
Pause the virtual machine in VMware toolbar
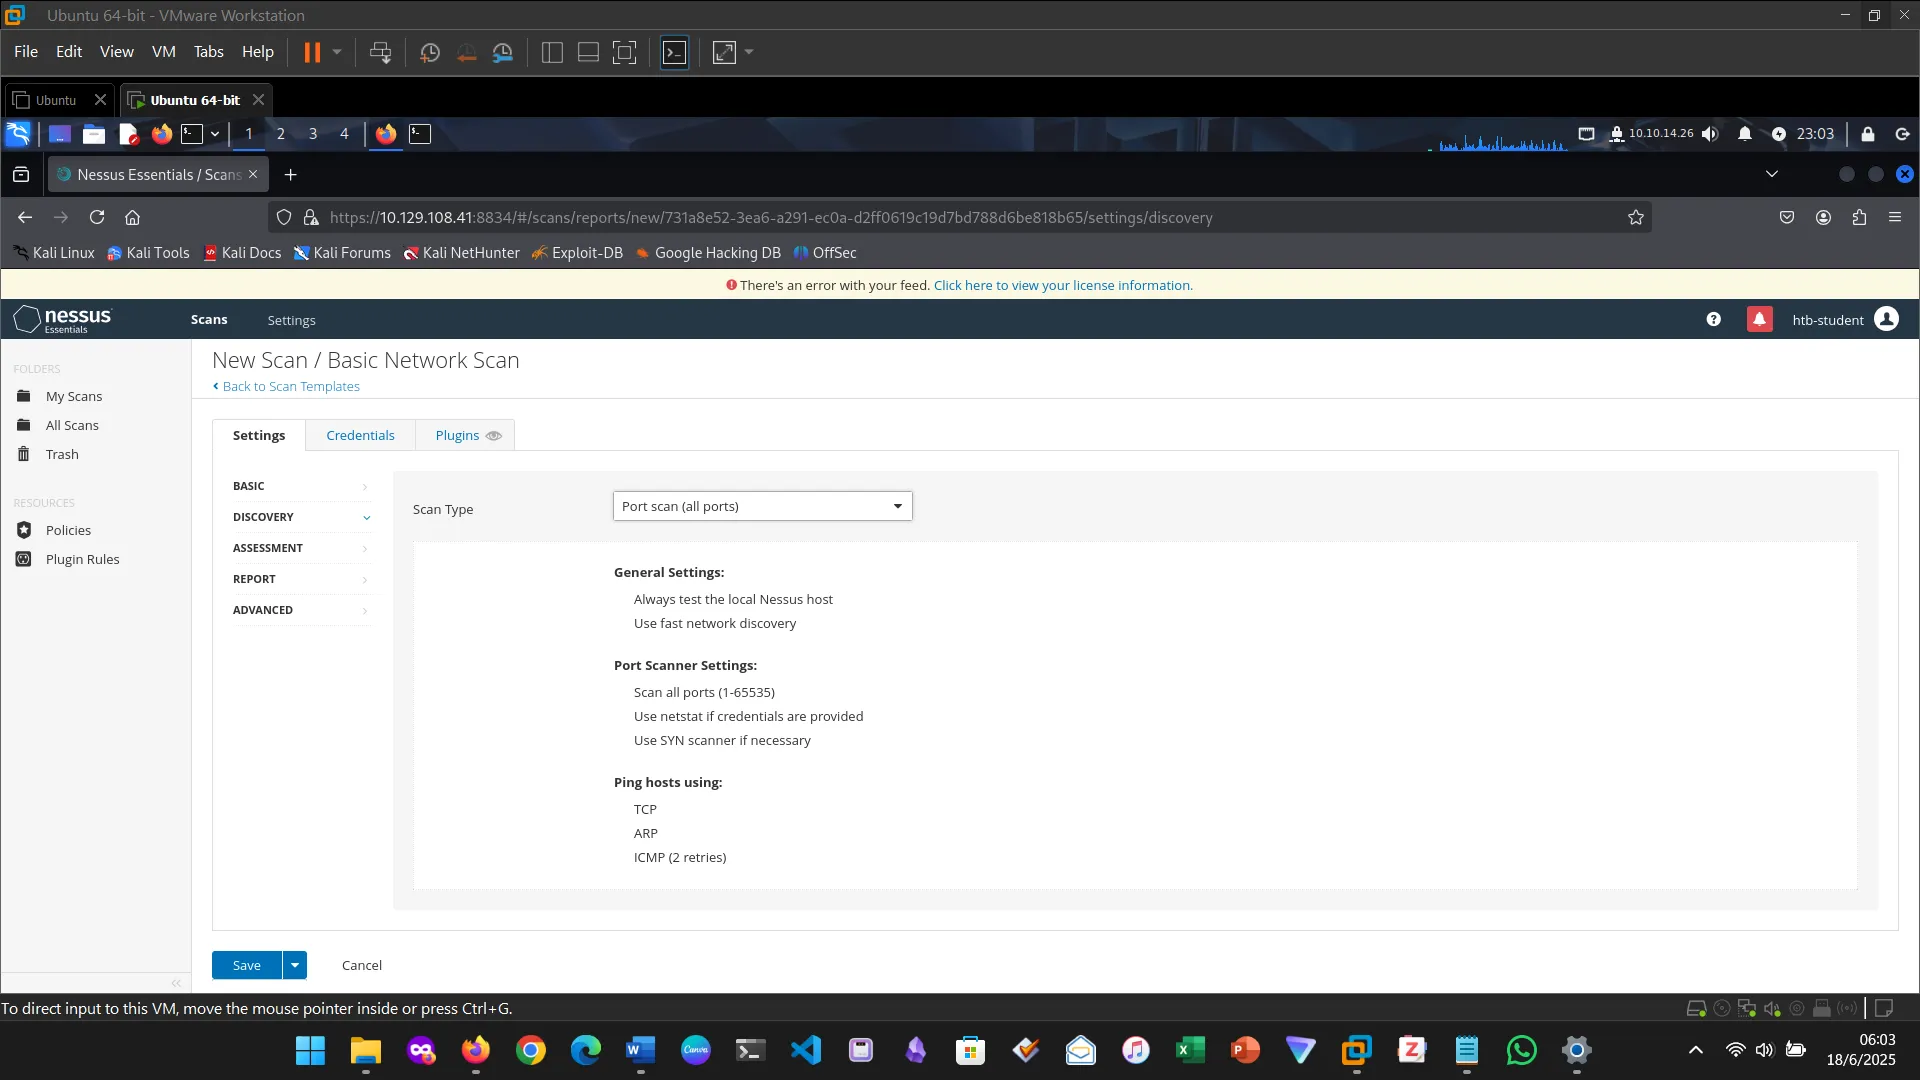(x=312, y=52)
